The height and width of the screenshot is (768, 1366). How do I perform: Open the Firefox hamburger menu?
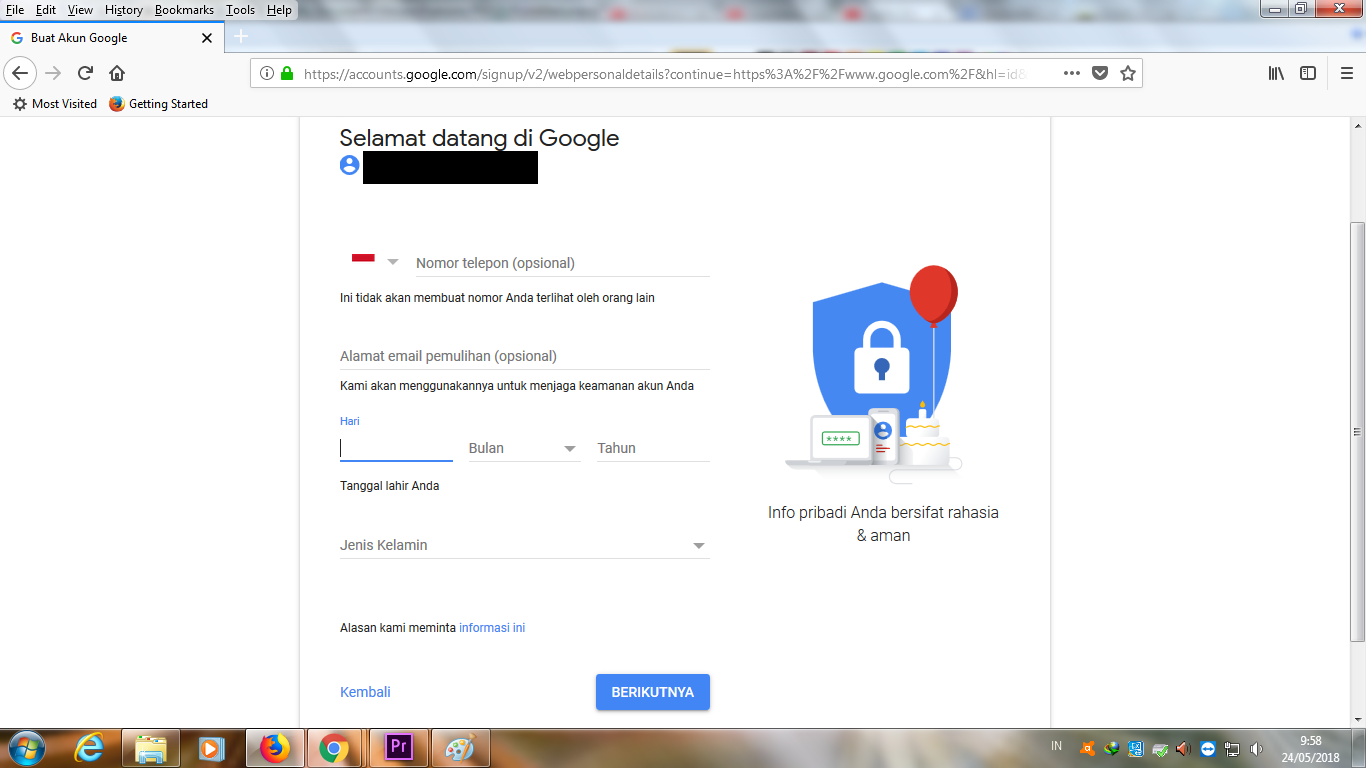coord(1346,73)
